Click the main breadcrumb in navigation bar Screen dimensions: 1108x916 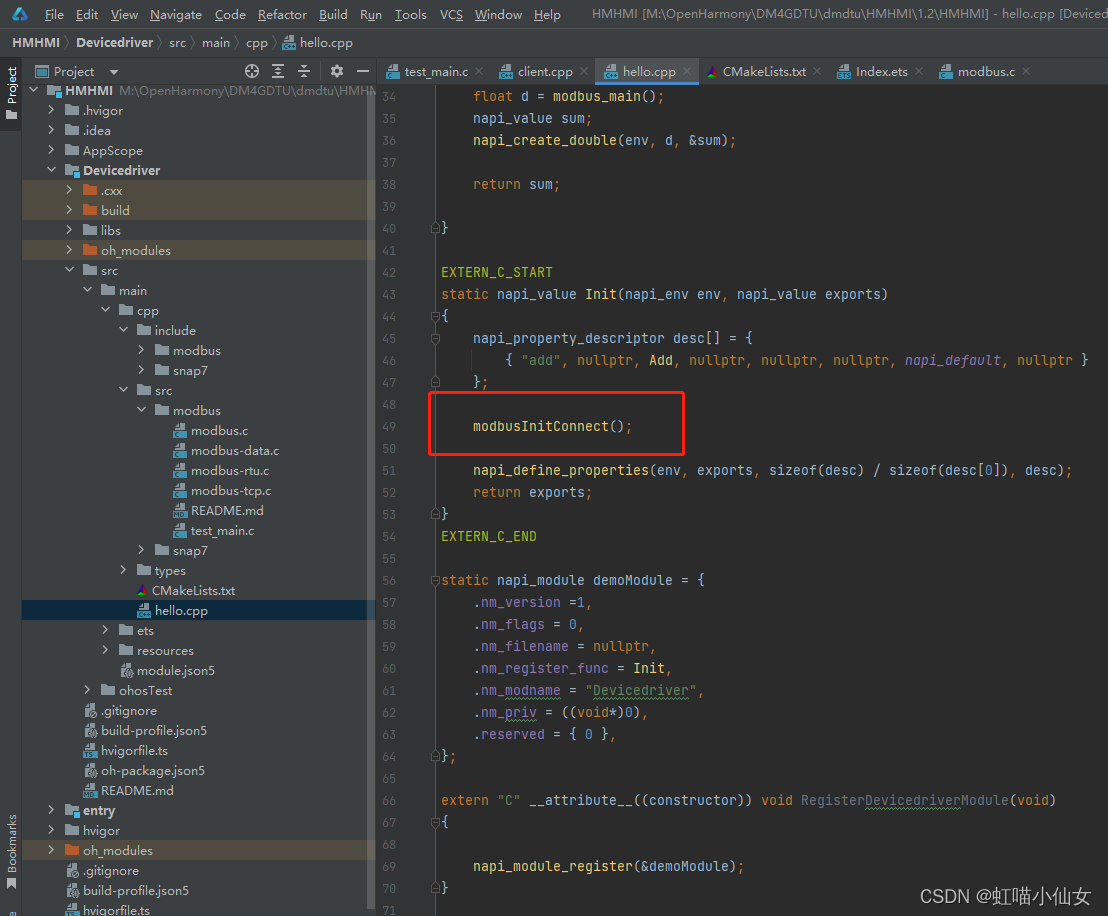[215, 42]
